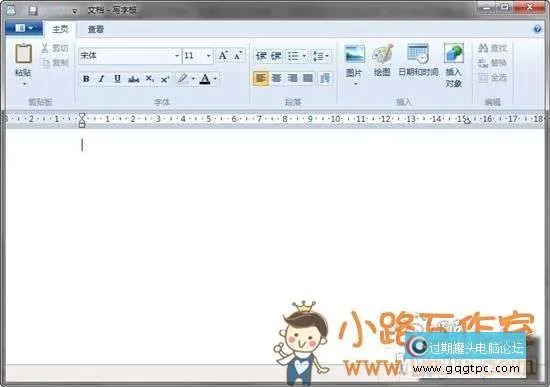Viewport: 550px width, 387px height.
Task: Minimize the WordPad window
Action: pyautogui.click(x=487, y=7)
